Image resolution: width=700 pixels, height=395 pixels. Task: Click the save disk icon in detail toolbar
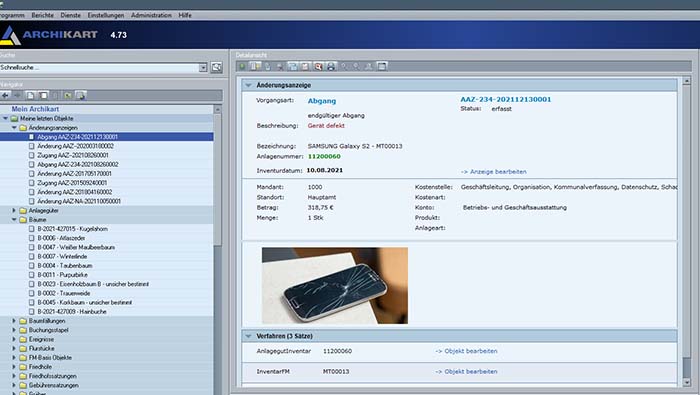[x=305, y=67]
